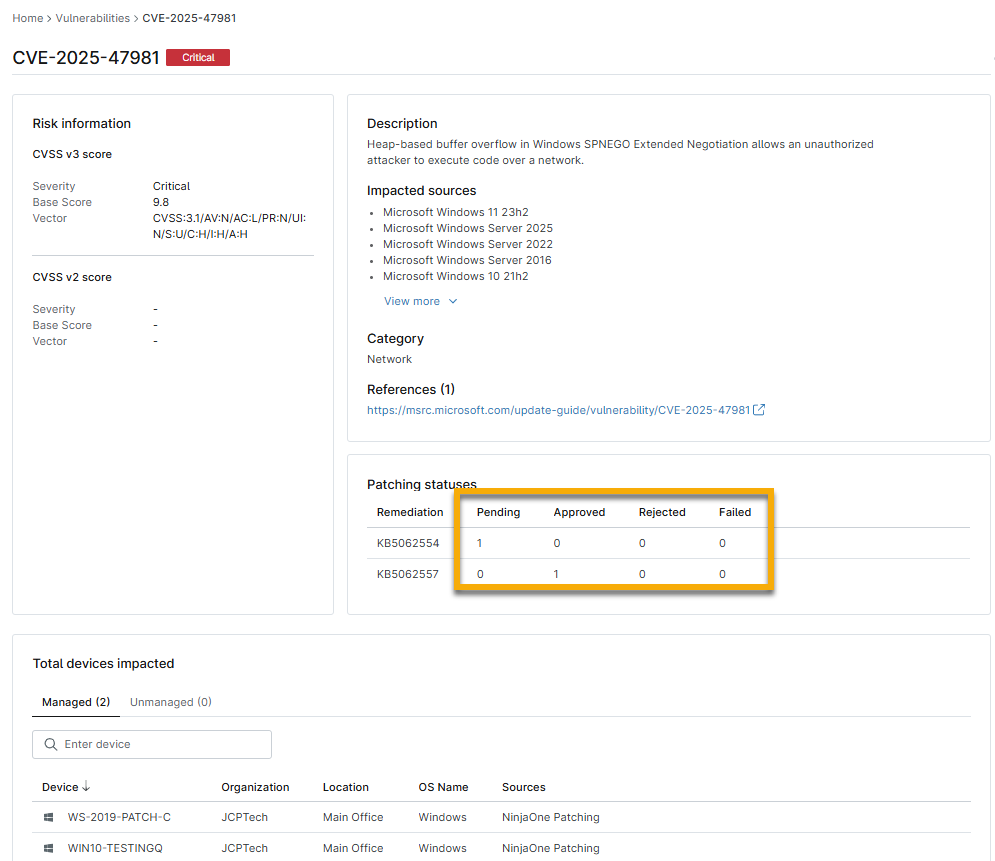Click the sort arrow on the Device column
The height and width of the screenshot is (861, 995).
pos(86,787)
